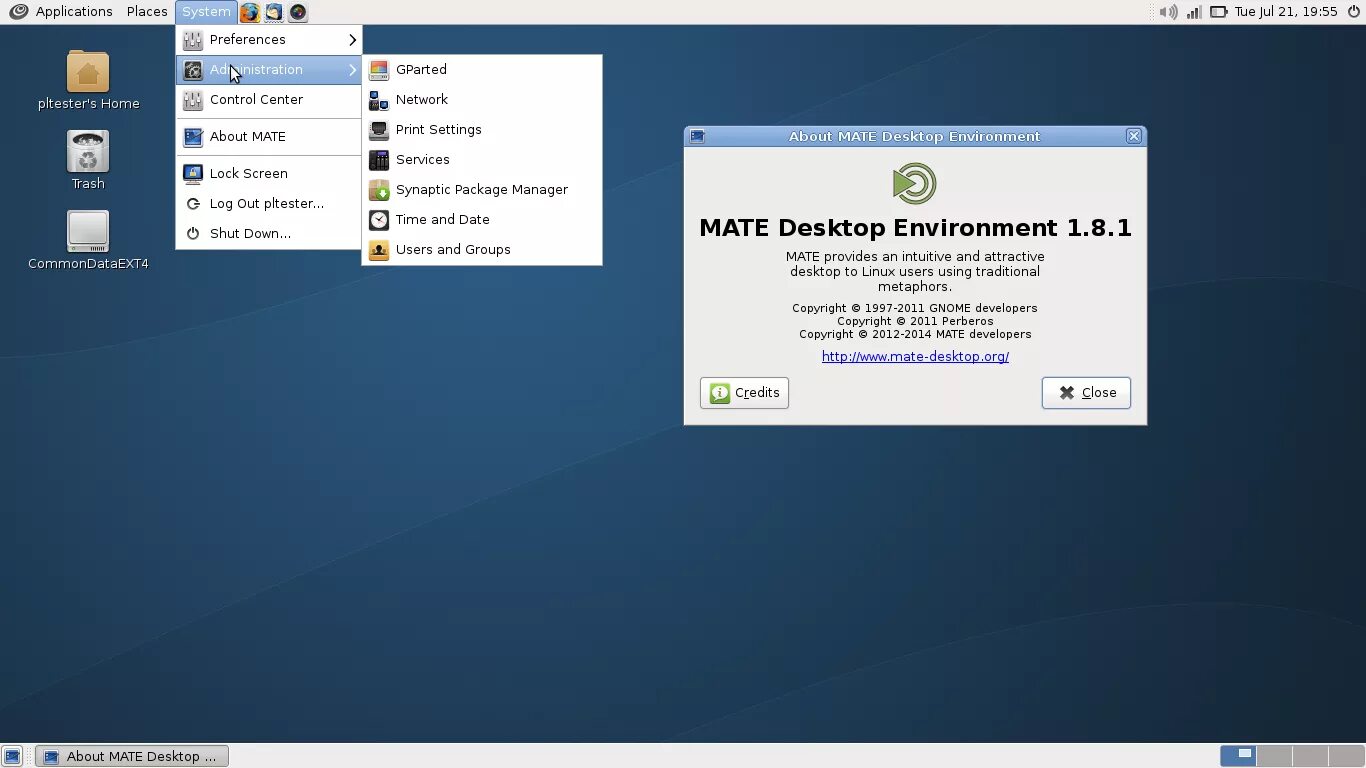Click the Shut Down power icon in menu
The width and height of the screenshot is (1366, 768).
pyautogui.click(x=193, y=234)
